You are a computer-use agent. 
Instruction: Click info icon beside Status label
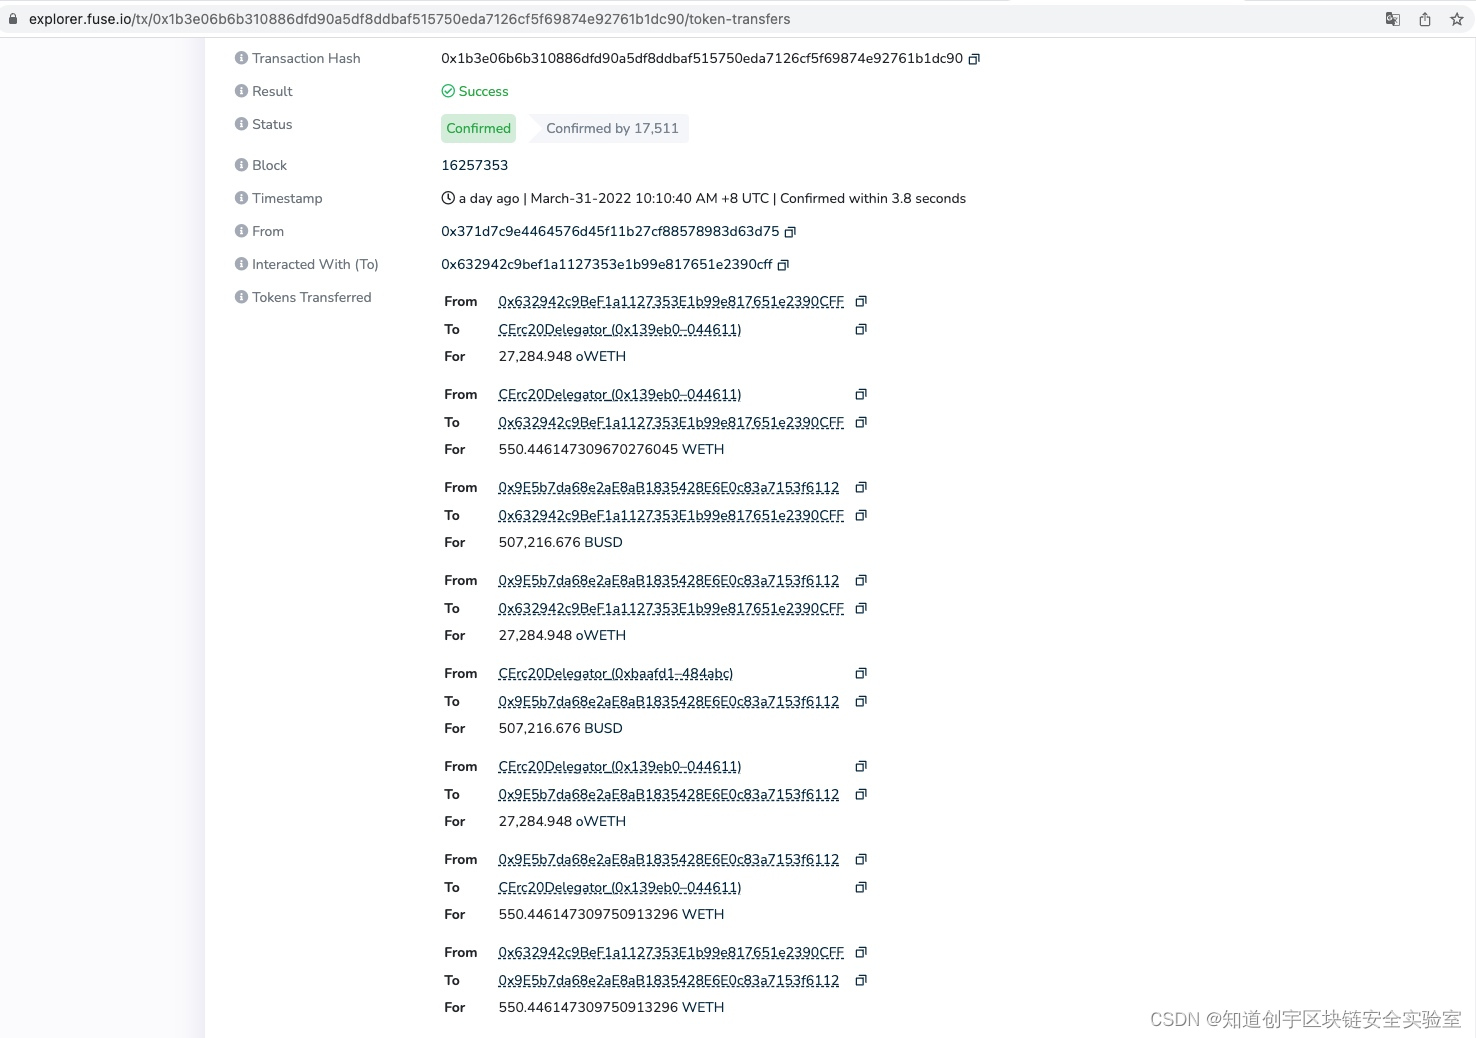coord(241,124)
